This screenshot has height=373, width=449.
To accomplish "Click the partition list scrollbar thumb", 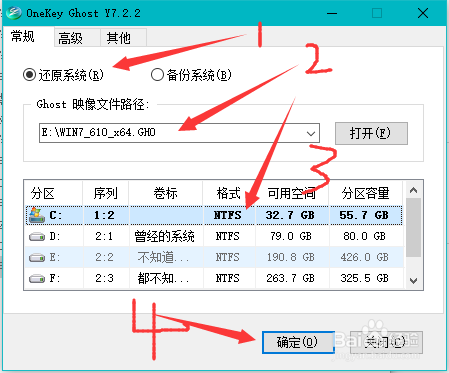I will pos(414,228).
